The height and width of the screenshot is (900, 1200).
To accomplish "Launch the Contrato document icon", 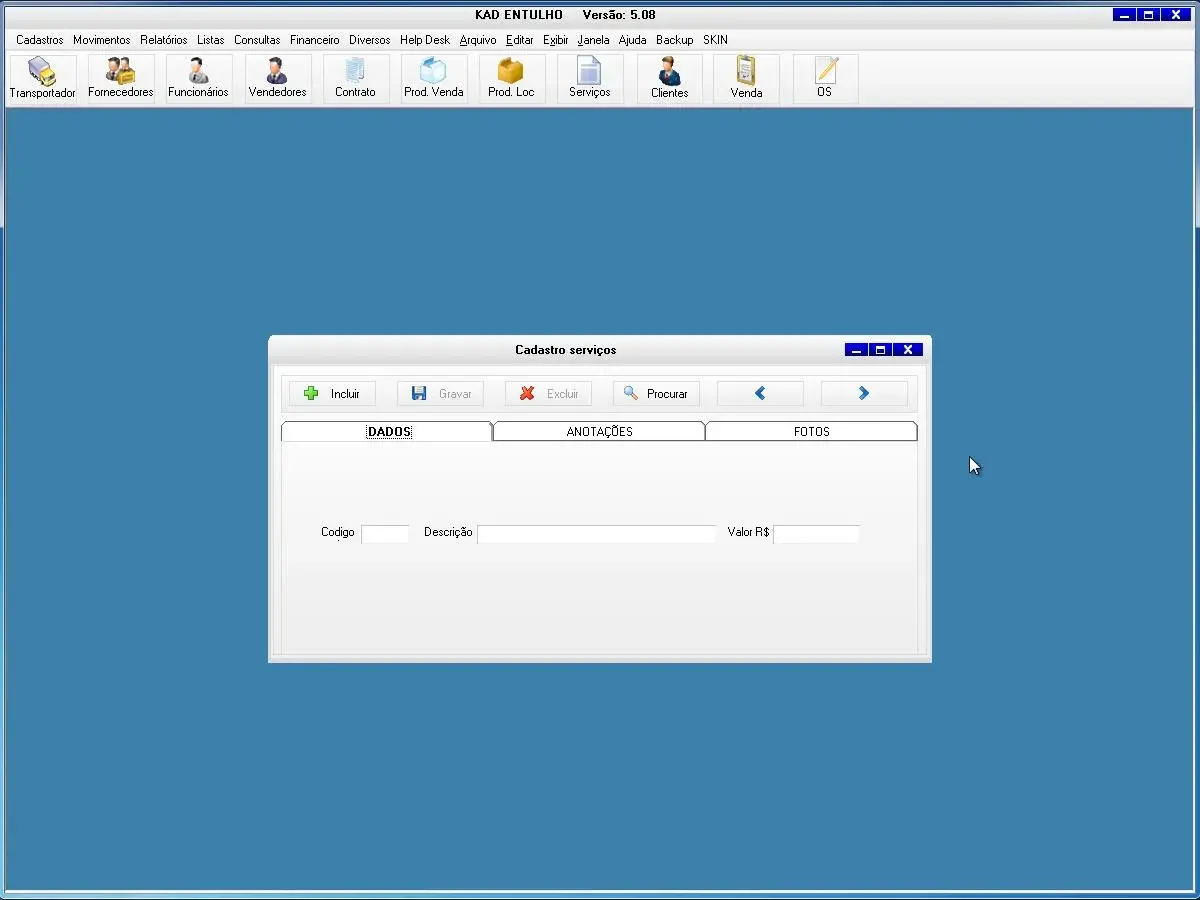I will pos(355,78).
